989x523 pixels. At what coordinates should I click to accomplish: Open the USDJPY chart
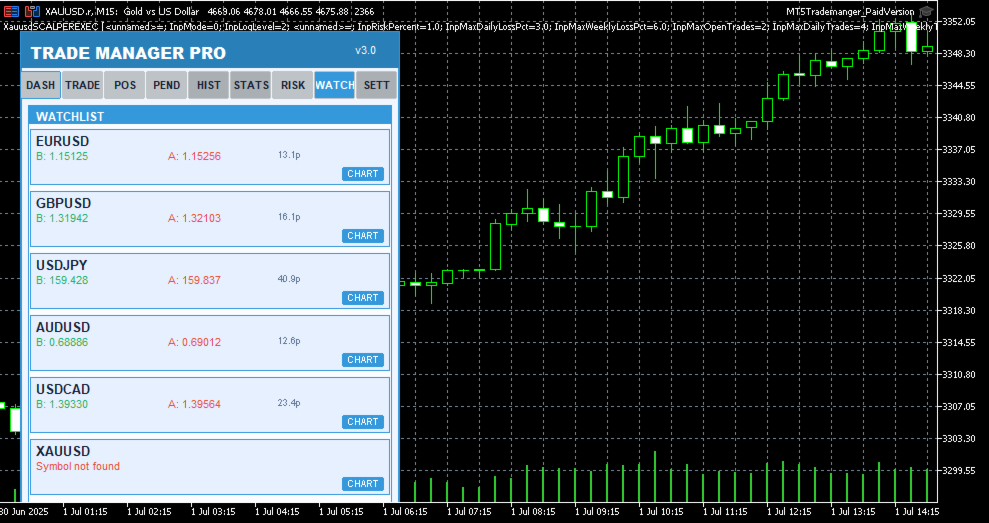point(363,297)
